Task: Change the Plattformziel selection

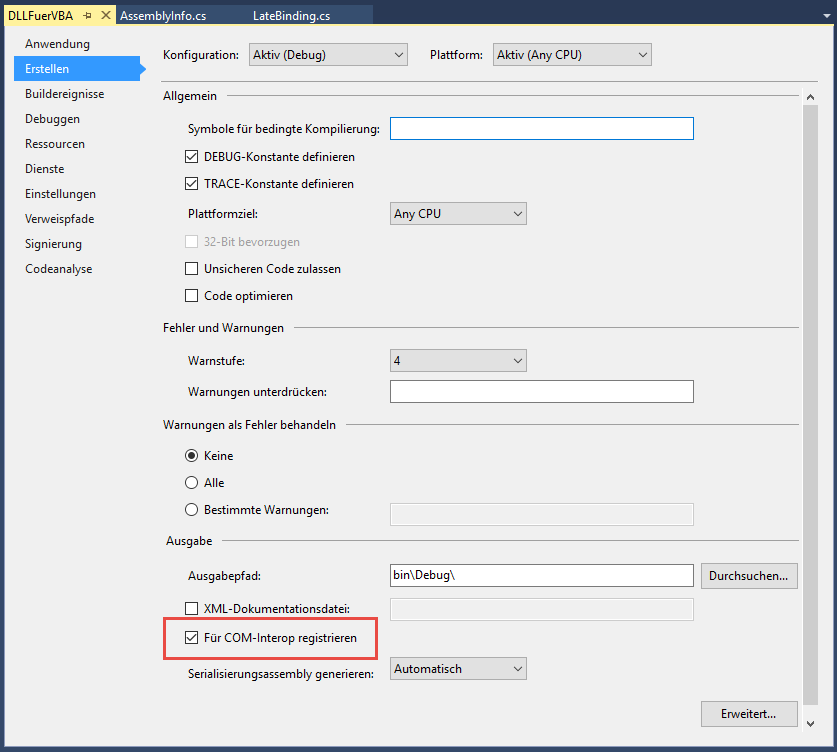Action: (518, 213)
